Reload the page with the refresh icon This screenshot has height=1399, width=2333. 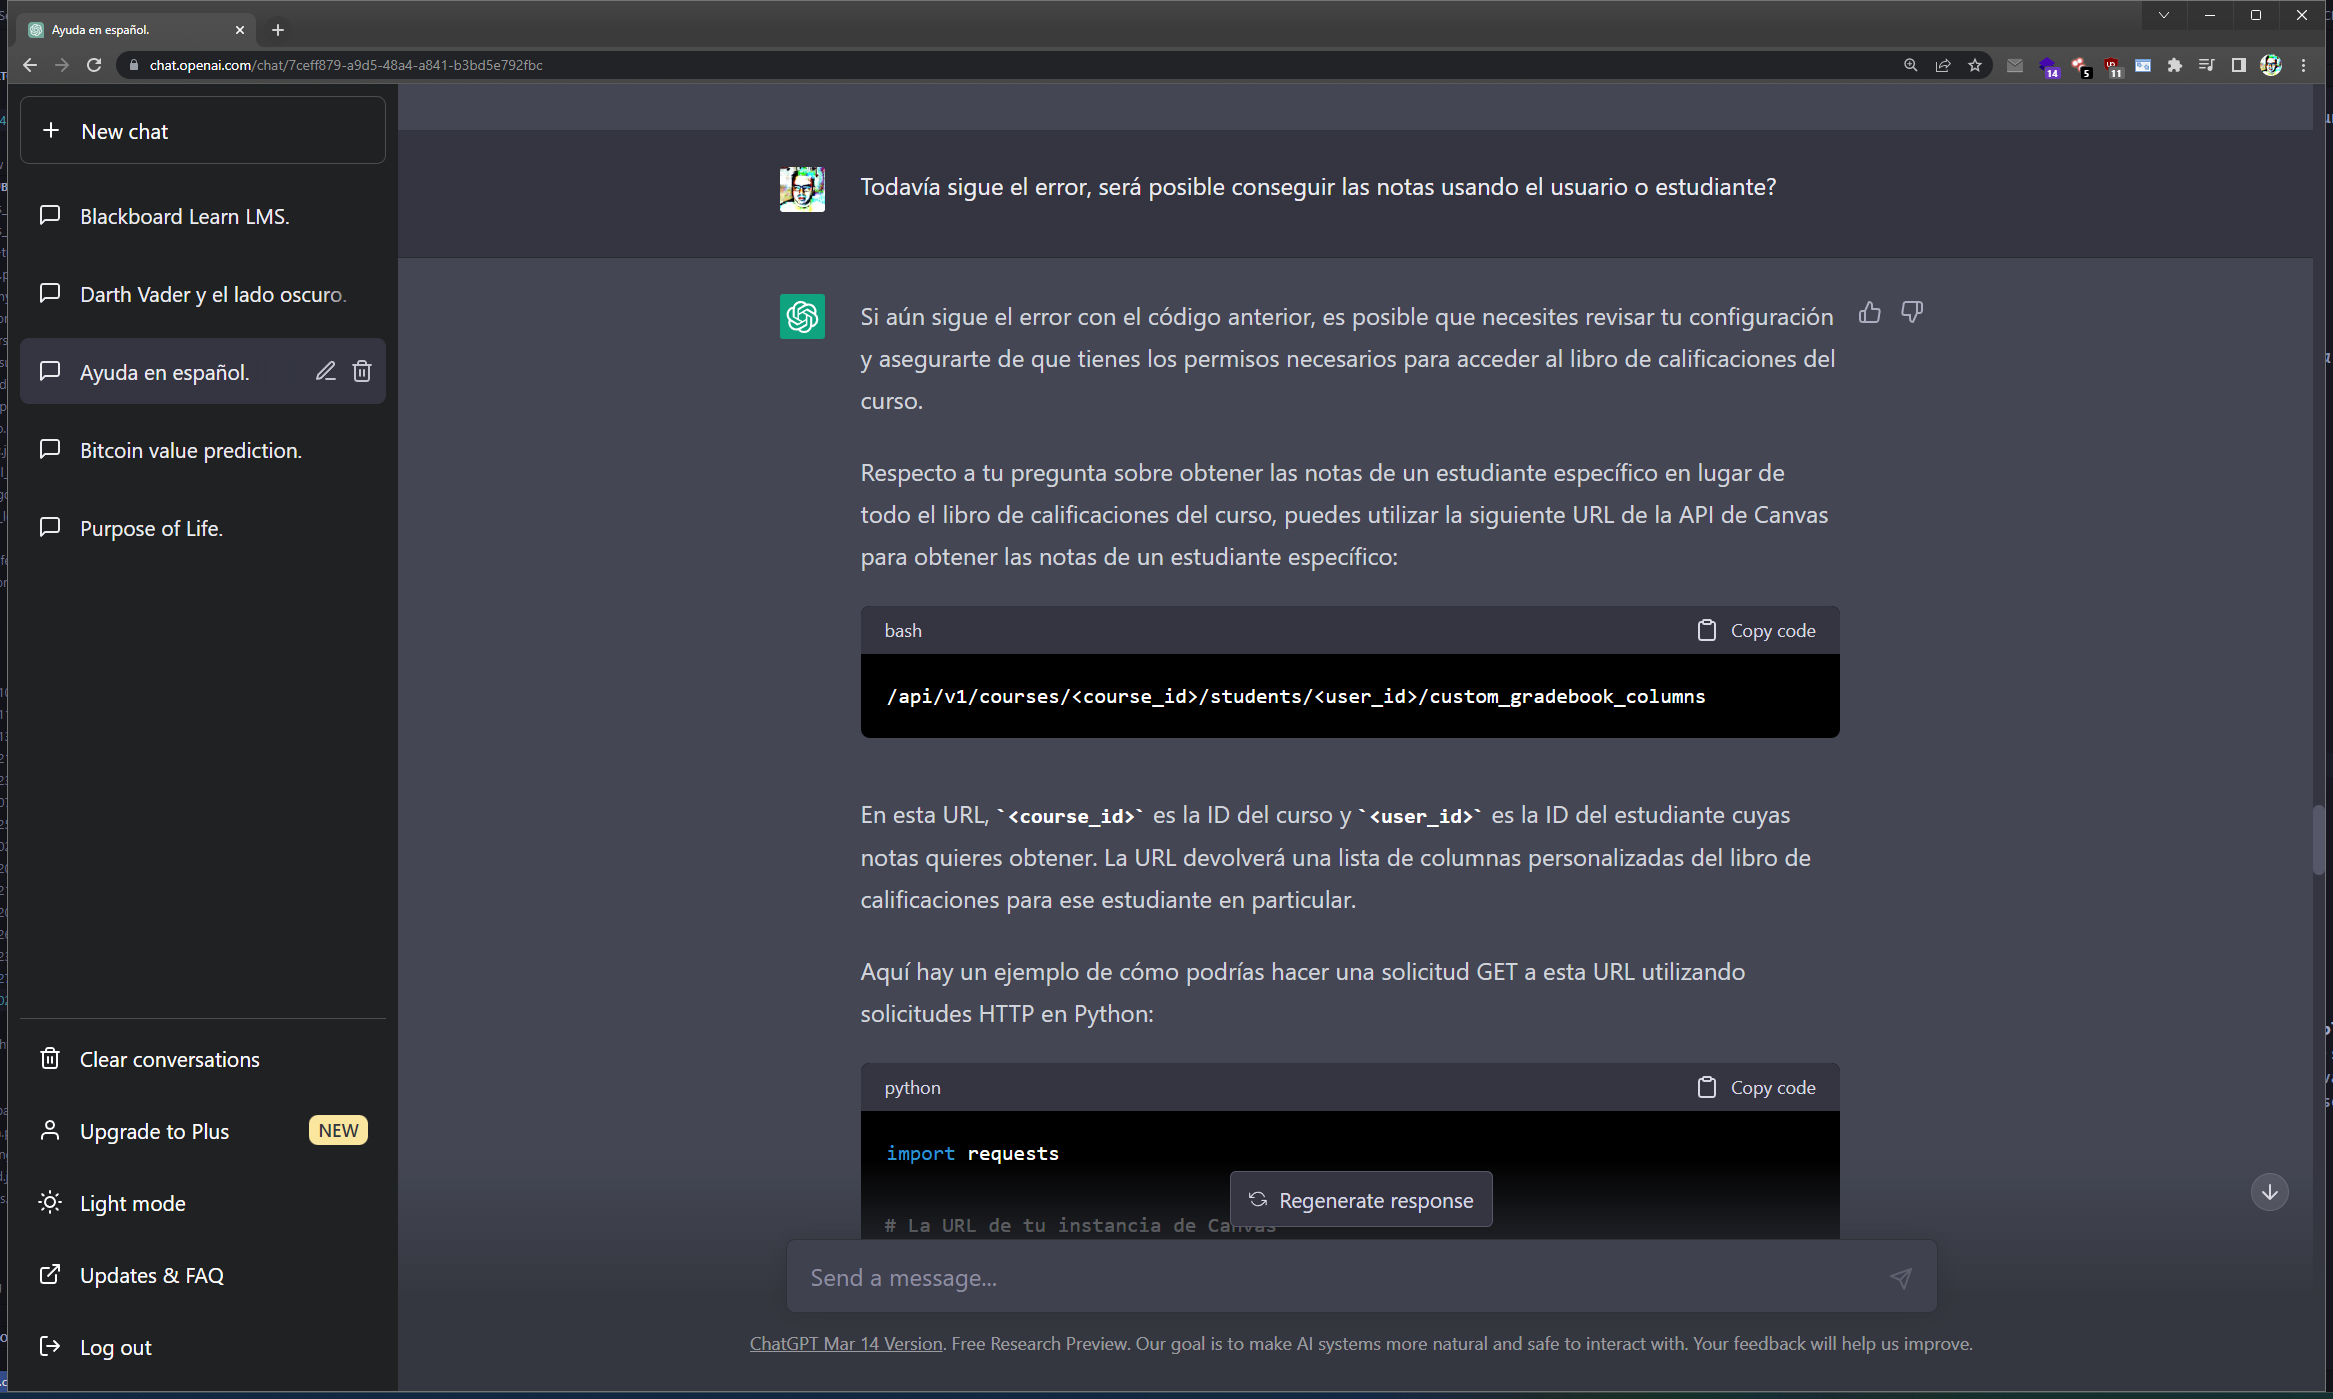click(x=94, y=65)
